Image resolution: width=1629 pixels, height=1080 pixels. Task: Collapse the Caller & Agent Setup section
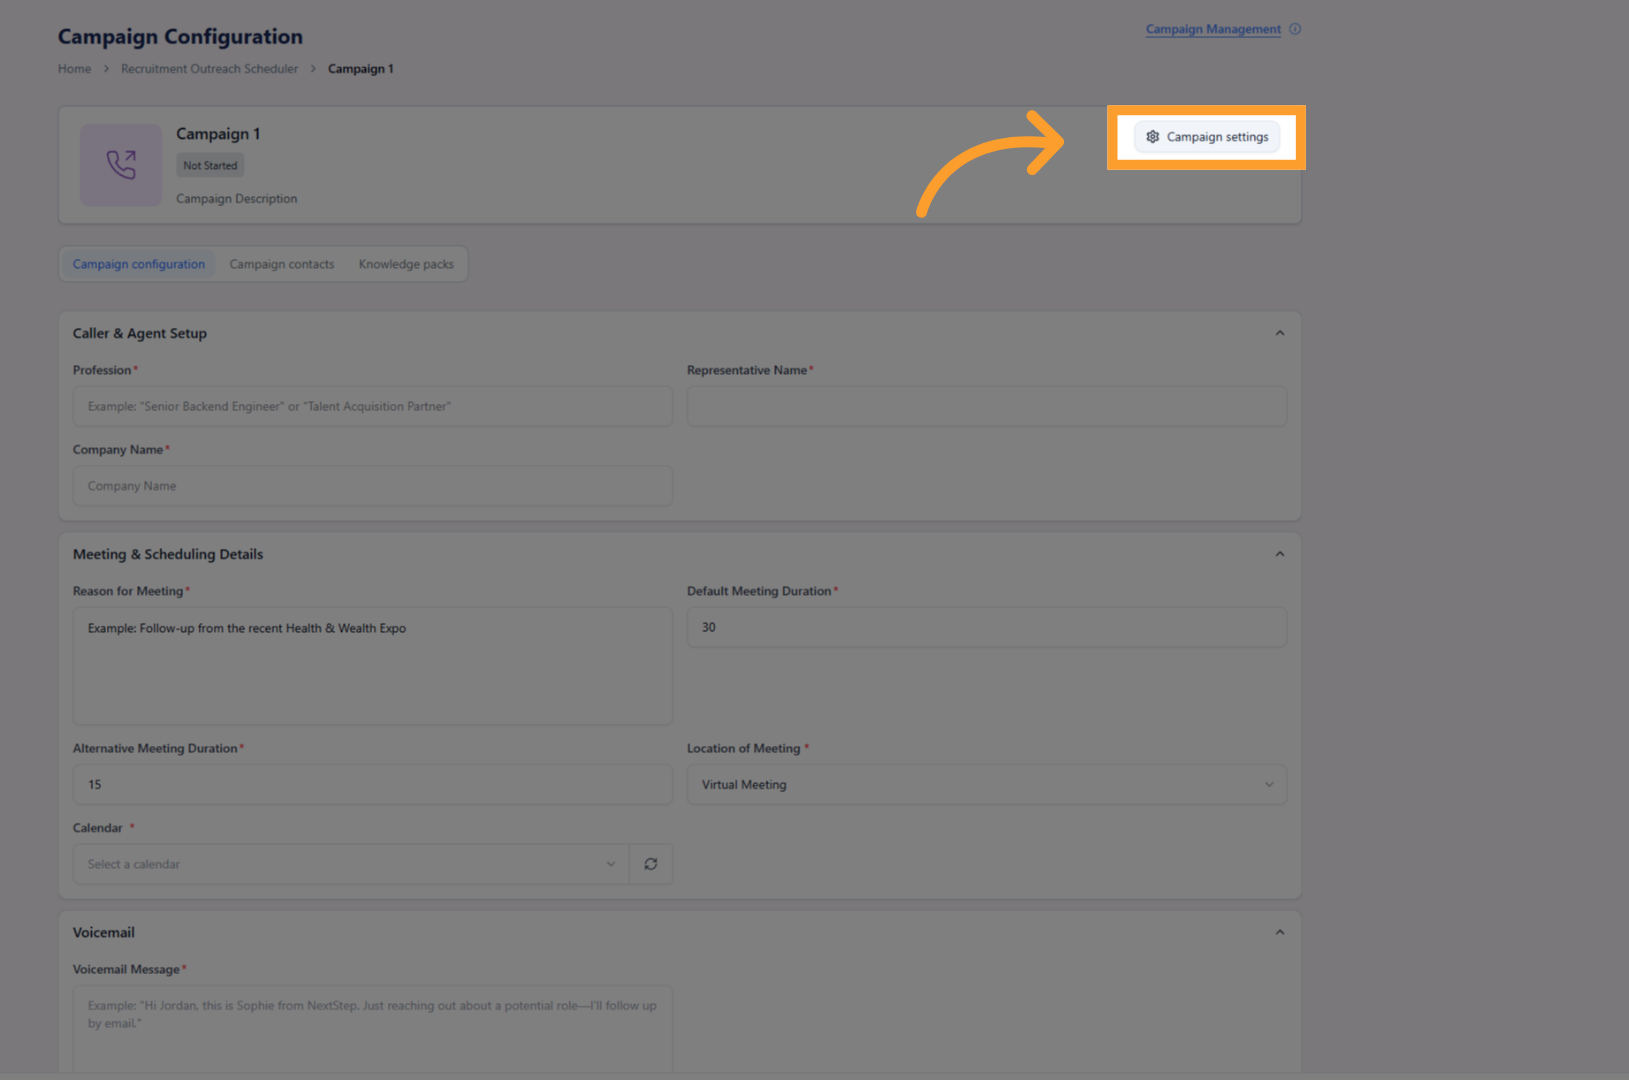[x=1280, y=333]
